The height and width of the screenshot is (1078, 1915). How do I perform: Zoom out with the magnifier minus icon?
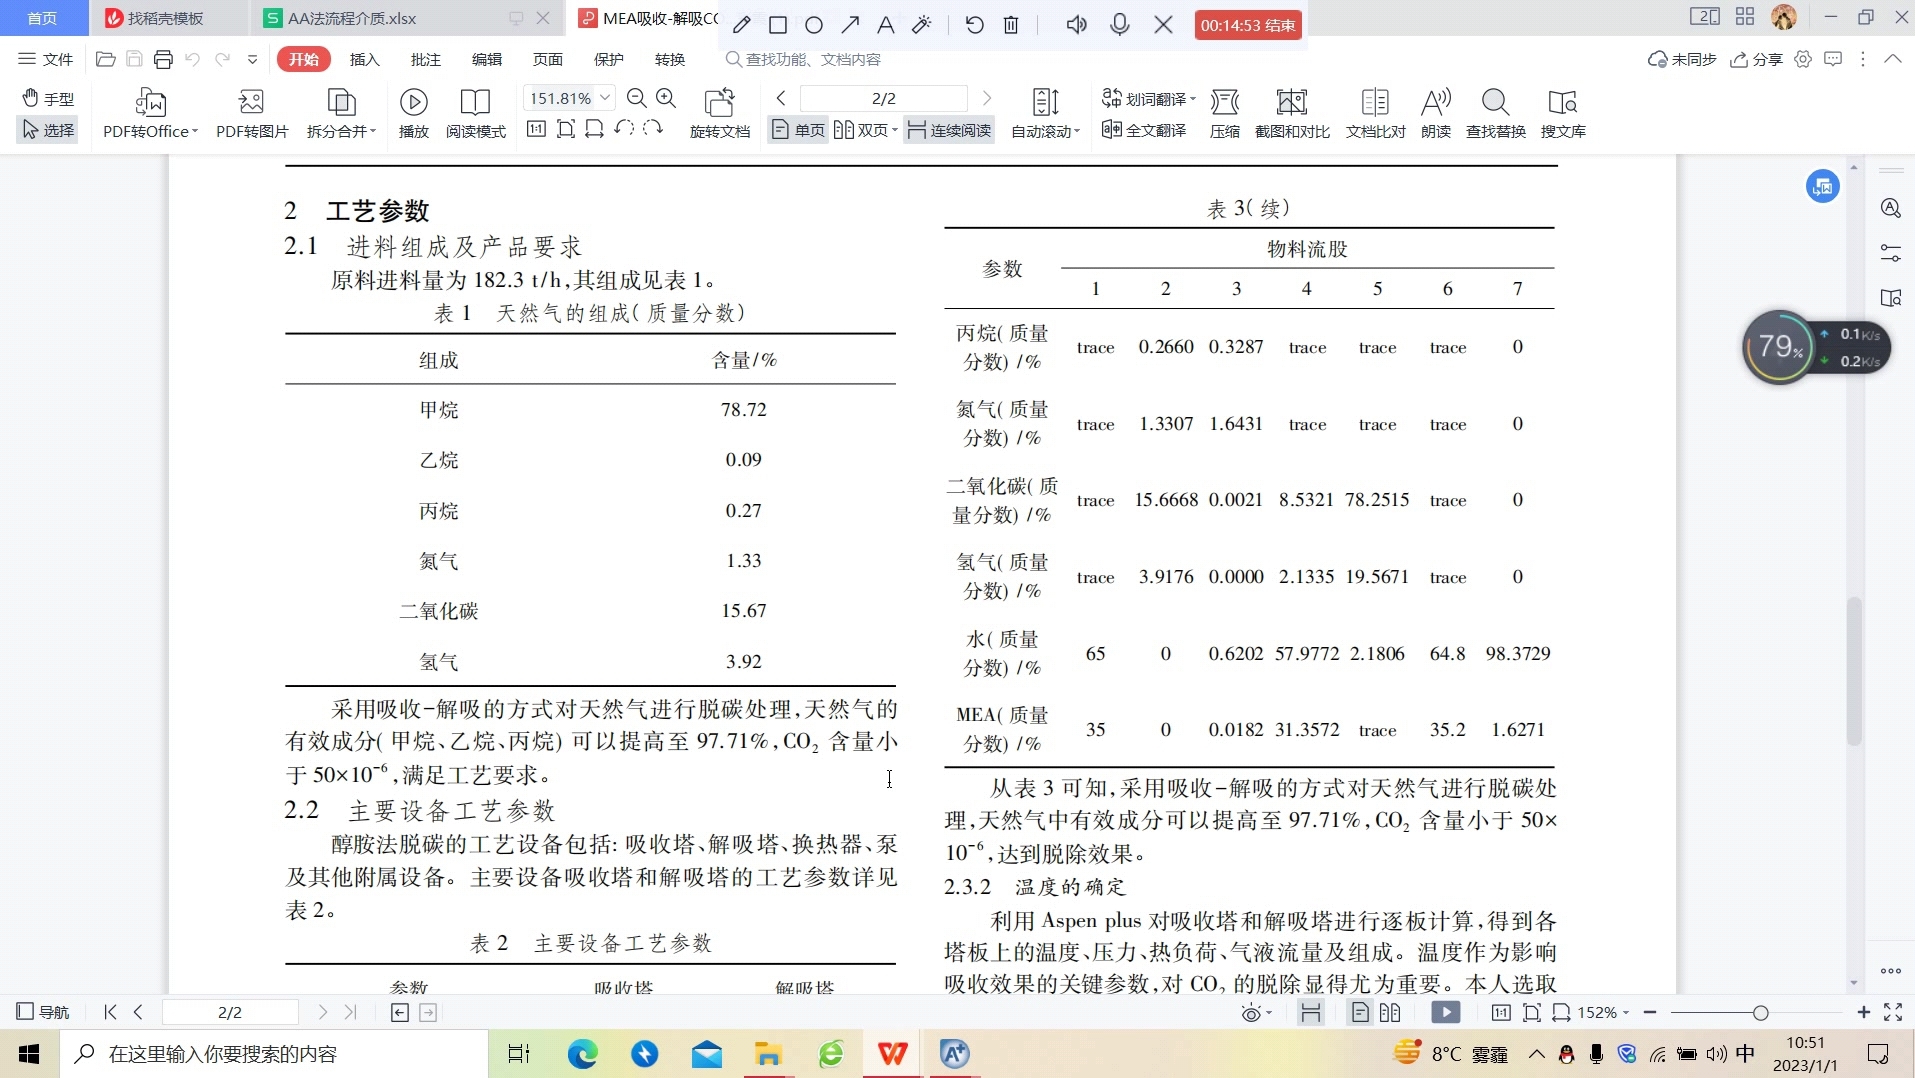tap(636, 98)
